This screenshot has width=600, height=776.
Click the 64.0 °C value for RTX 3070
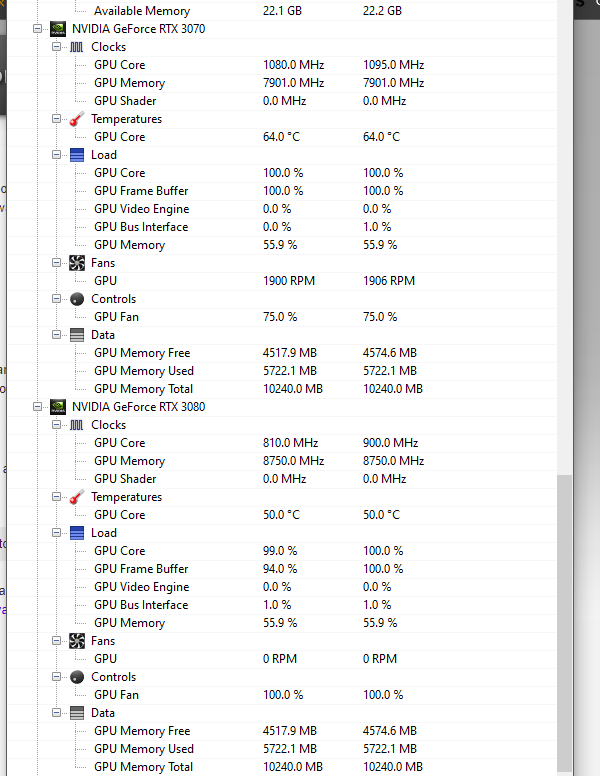tap(281, 137)
